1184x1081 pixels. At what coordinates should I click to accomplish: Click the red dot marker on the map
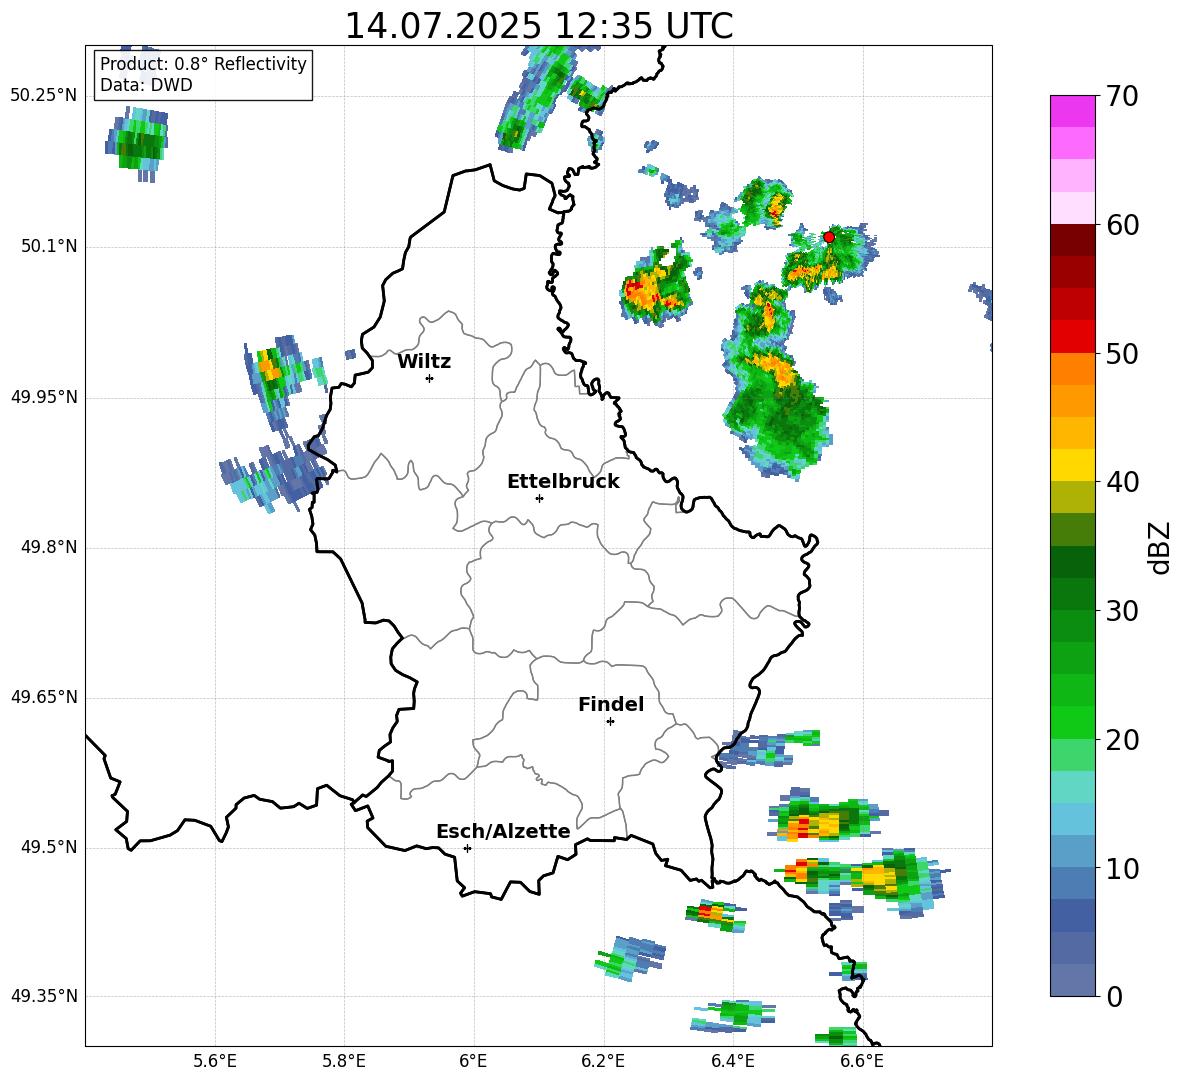tap(828, 237)
